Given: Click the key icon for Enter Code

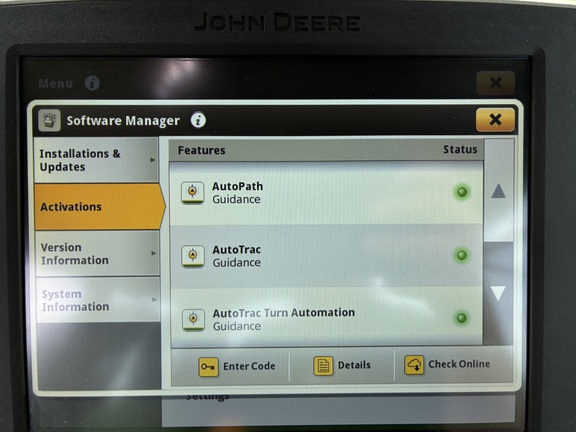Looking at the screenshot, I should pos(208,367).
